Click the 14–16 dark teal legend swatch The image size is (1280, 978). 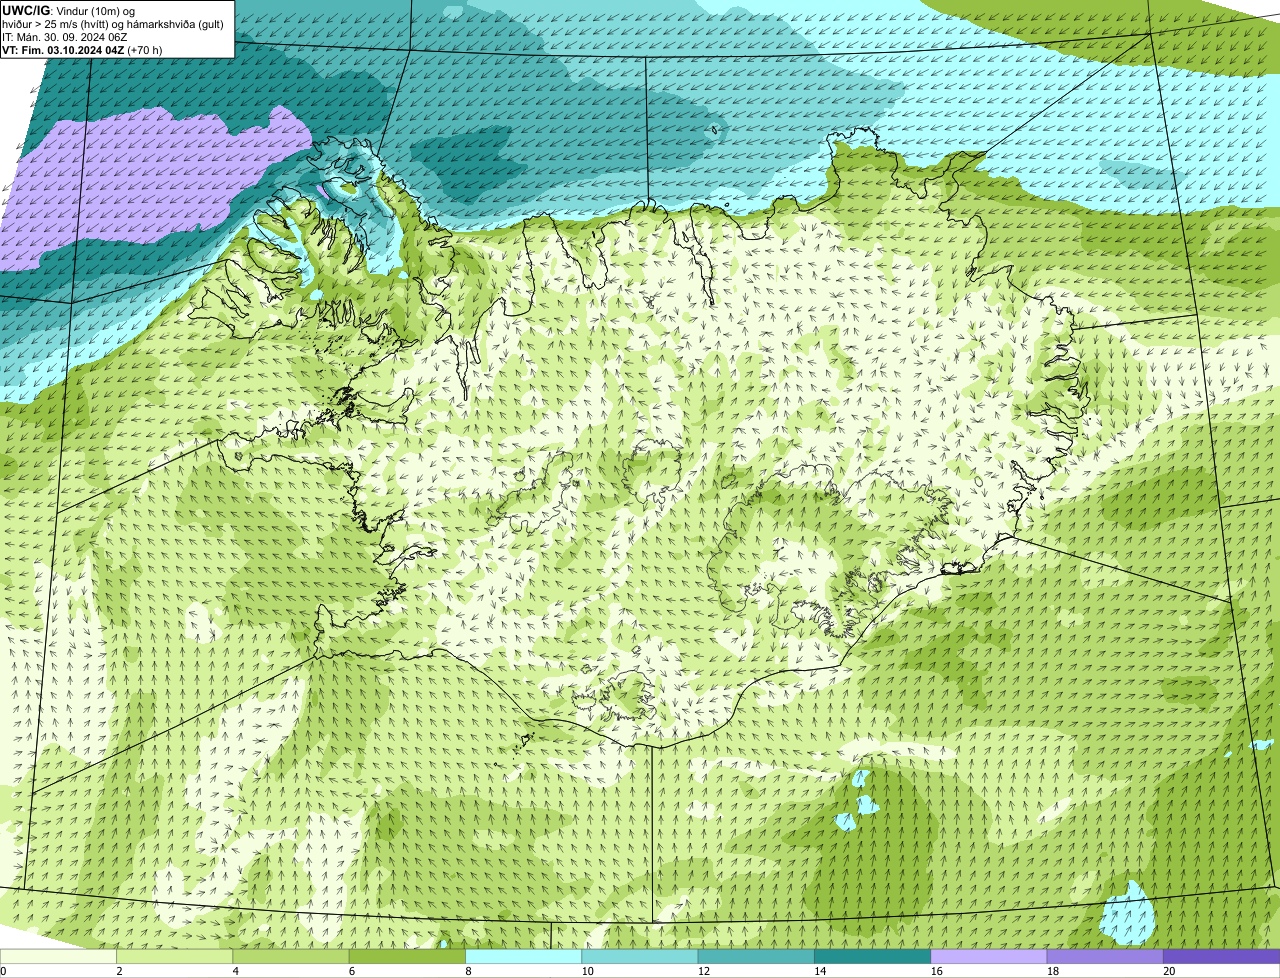tap(872, 956)
